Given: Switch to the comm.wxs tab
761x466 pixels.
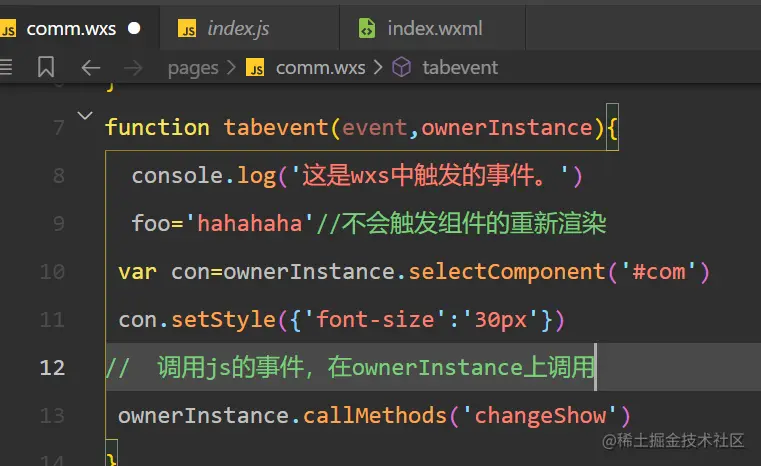Looking at the screenshot, I should tap(71, 29).
